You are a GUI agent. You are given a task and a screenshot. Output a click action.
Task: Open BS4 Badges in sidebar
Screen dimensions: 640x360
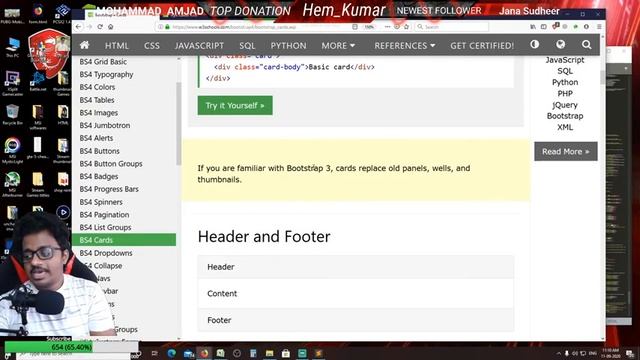click(99, 176)
